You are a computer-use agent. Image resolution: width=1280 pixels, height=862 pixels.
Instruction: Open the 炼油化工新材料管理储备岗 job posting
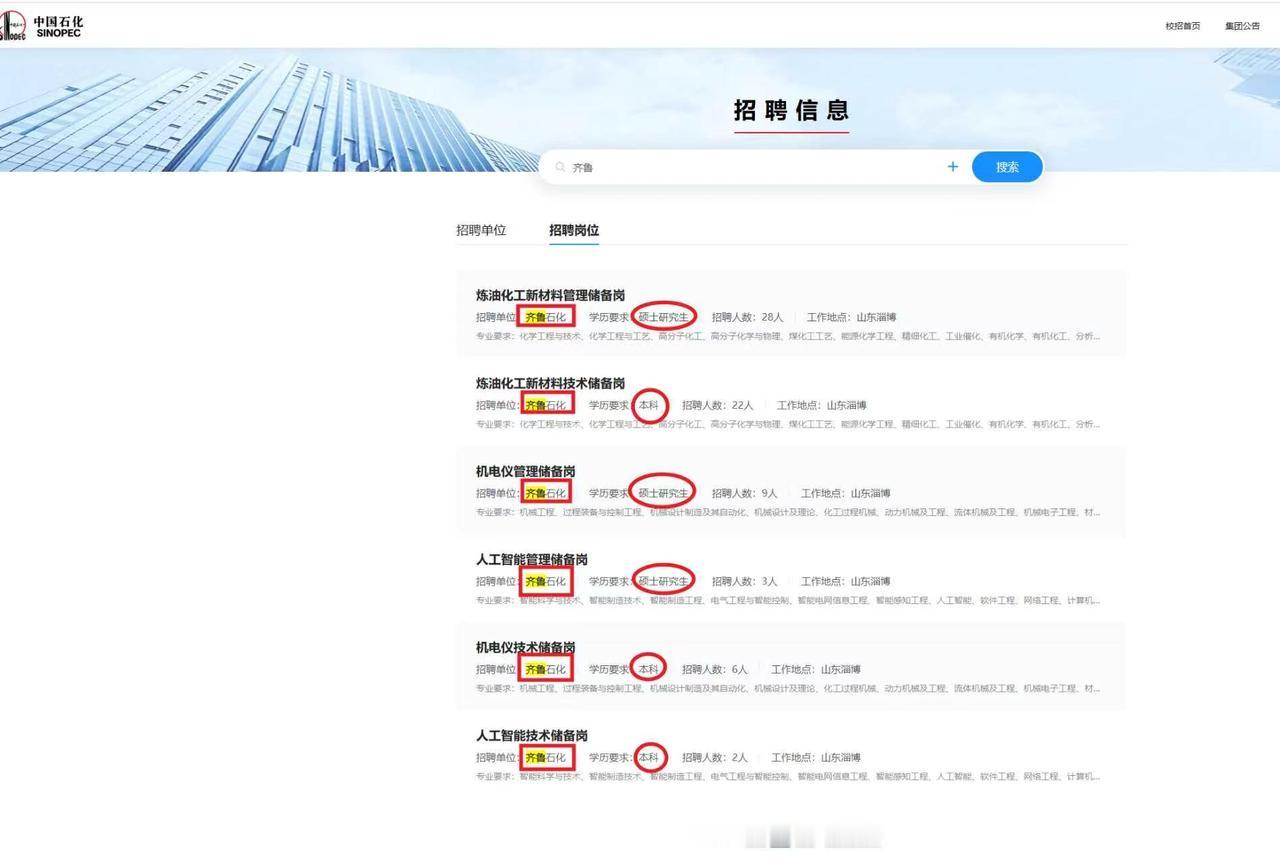(550, 295)
